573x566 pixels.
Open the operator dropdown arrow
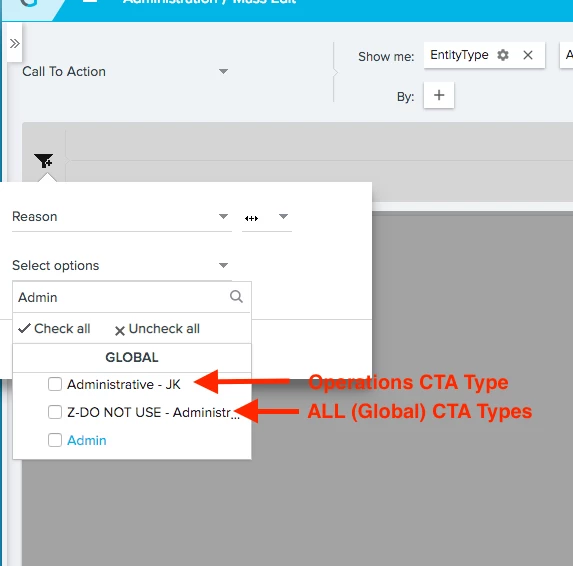coord(283,216)
